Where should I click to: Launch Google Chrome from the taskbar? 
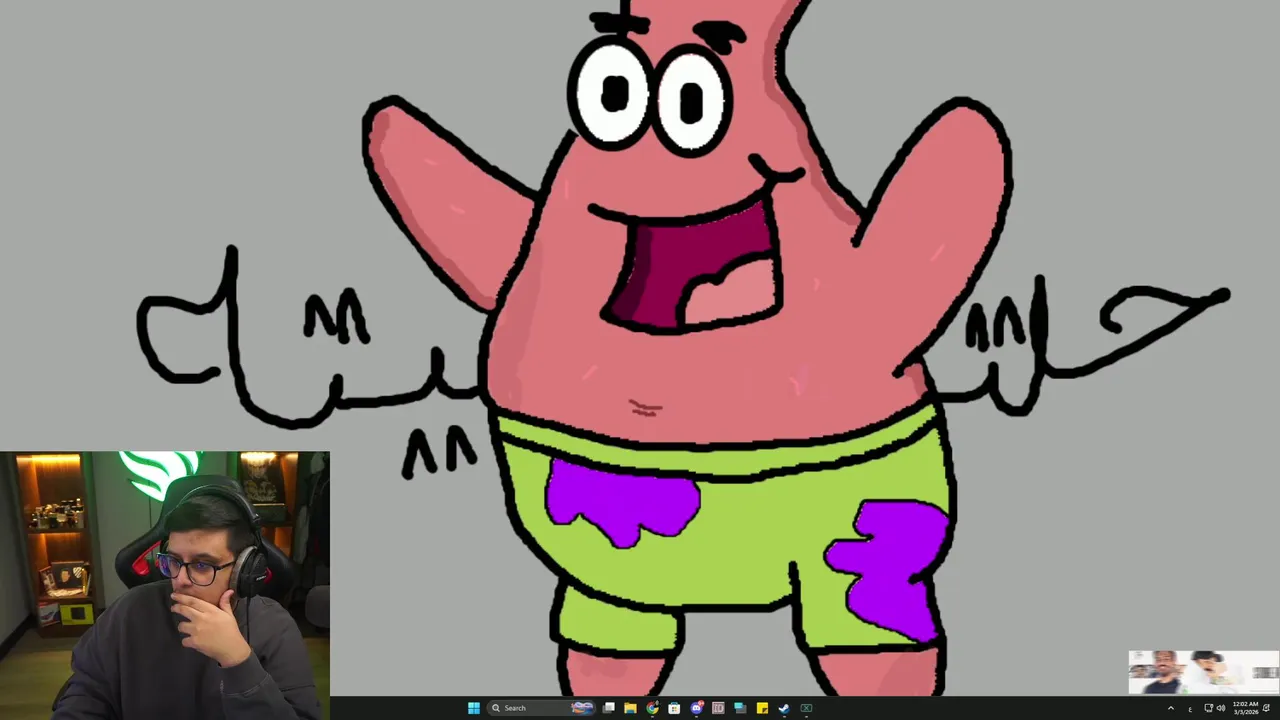[652, 708]
